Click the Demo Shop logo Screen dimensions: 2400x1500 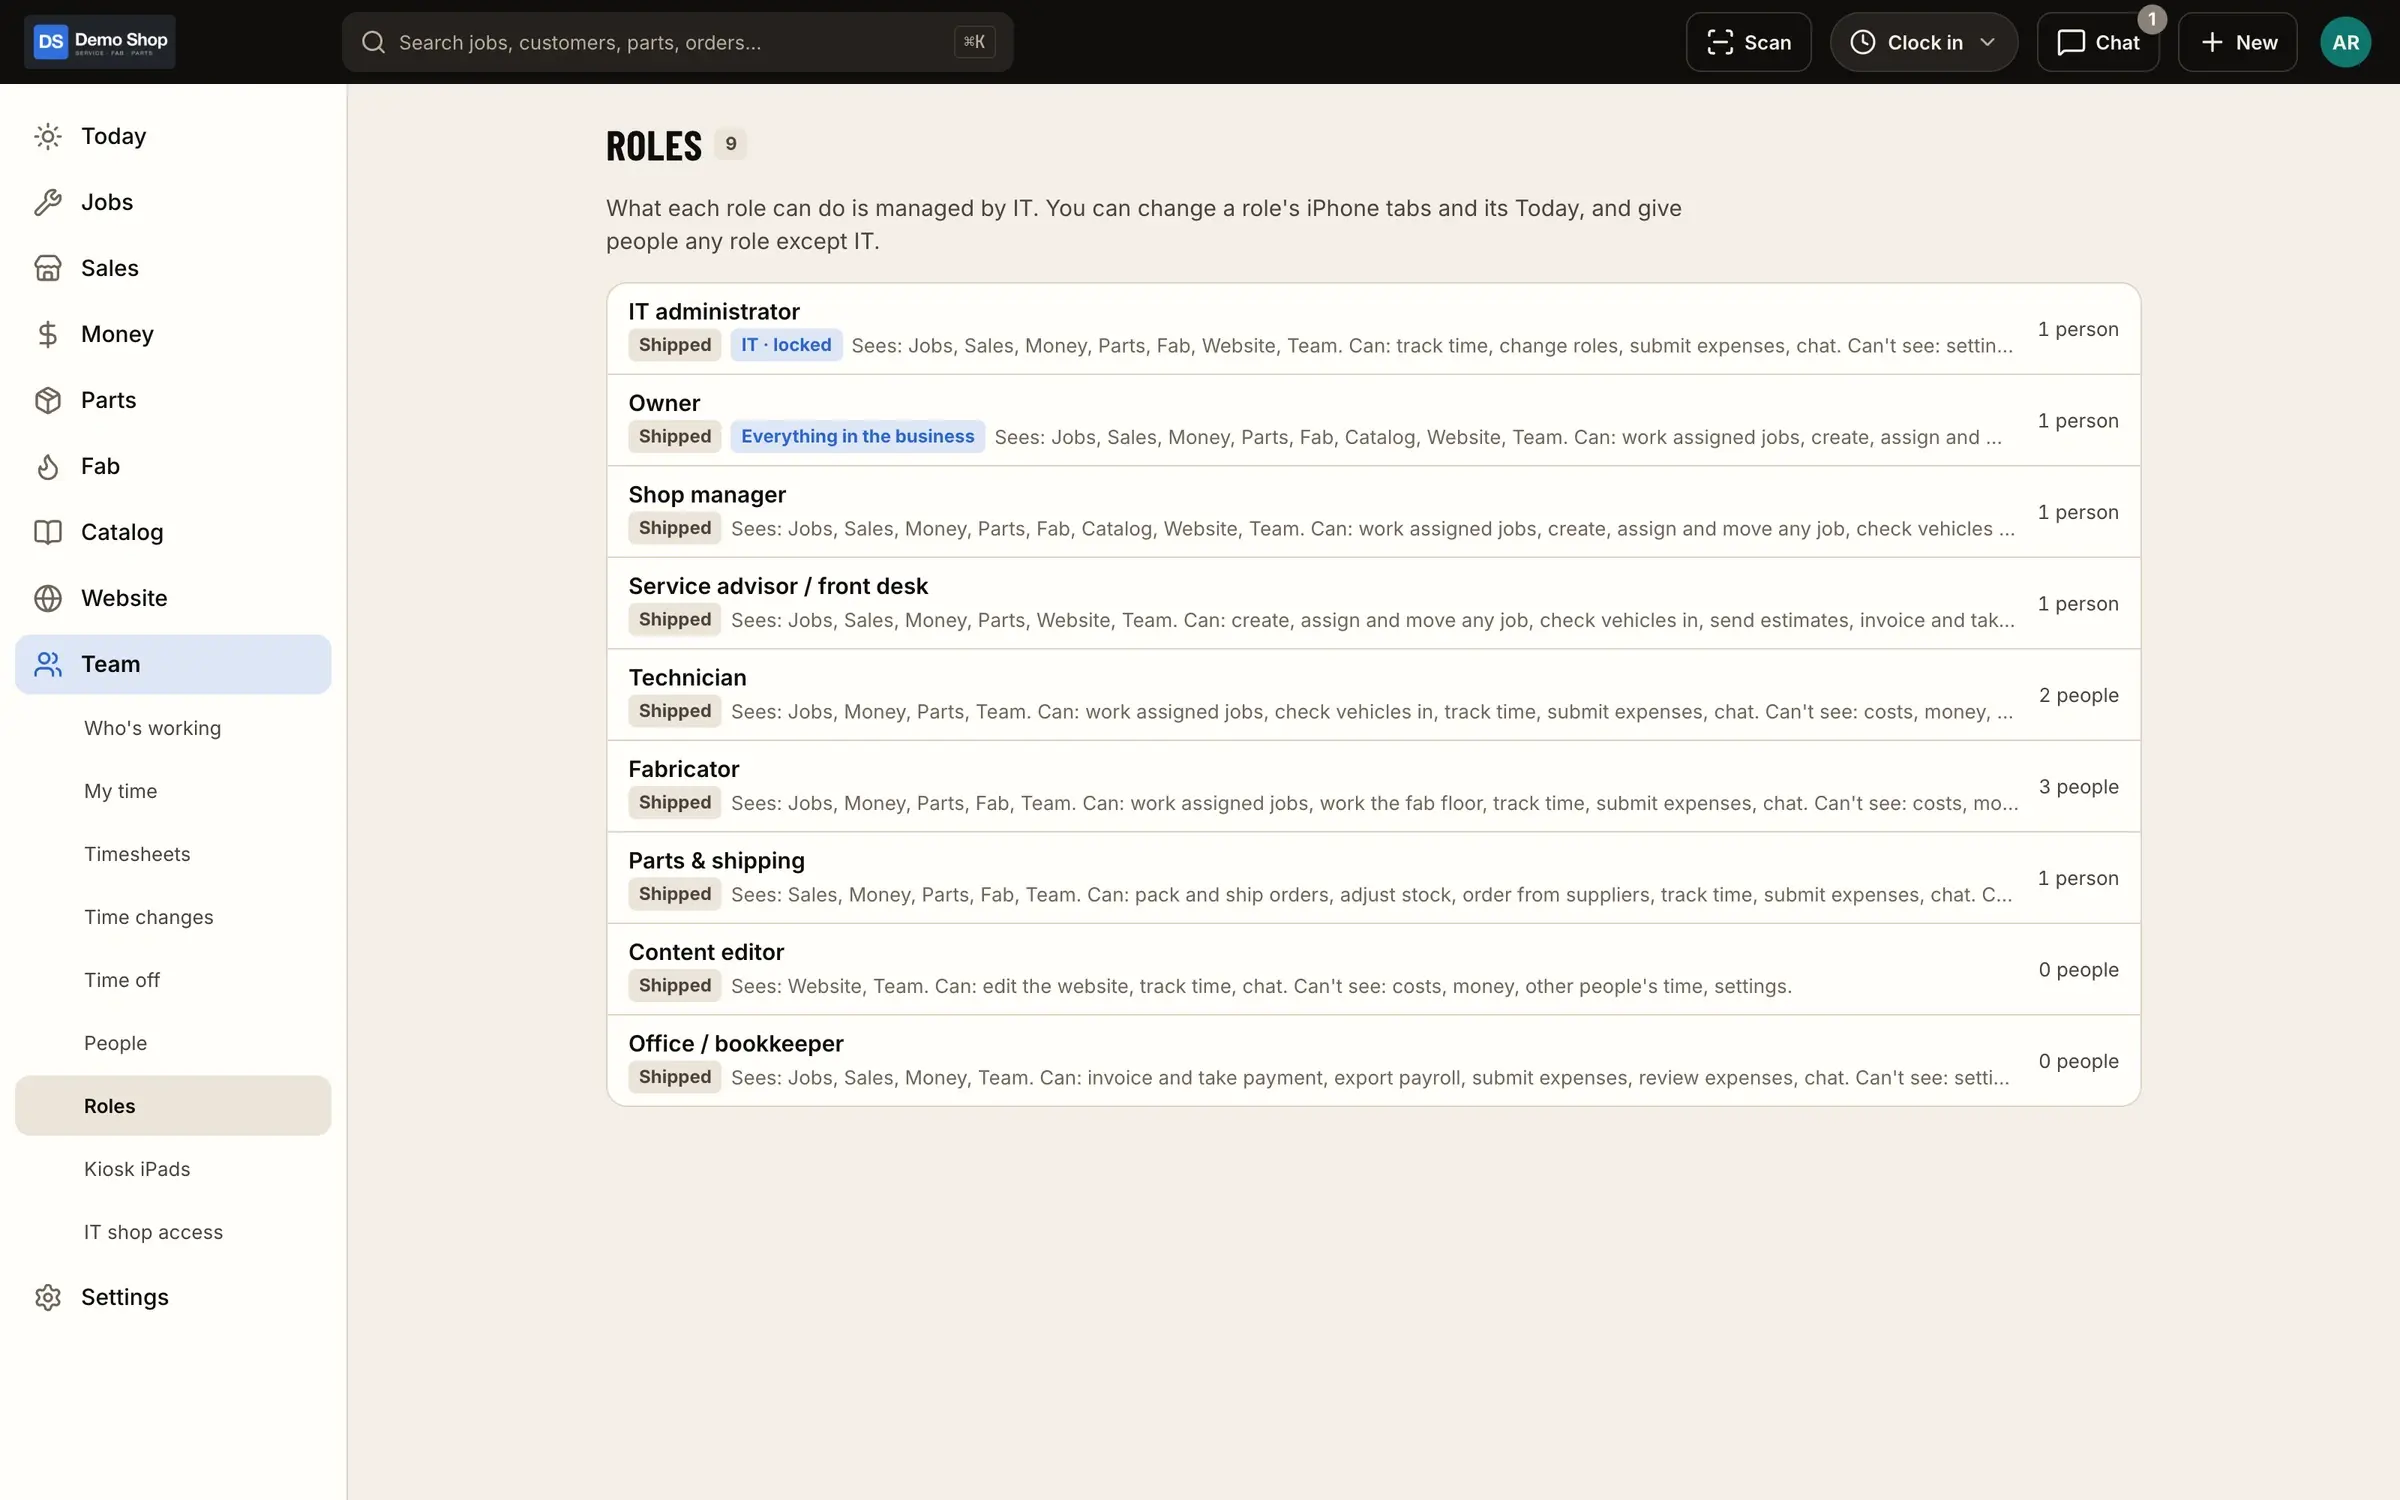point(100,42)
